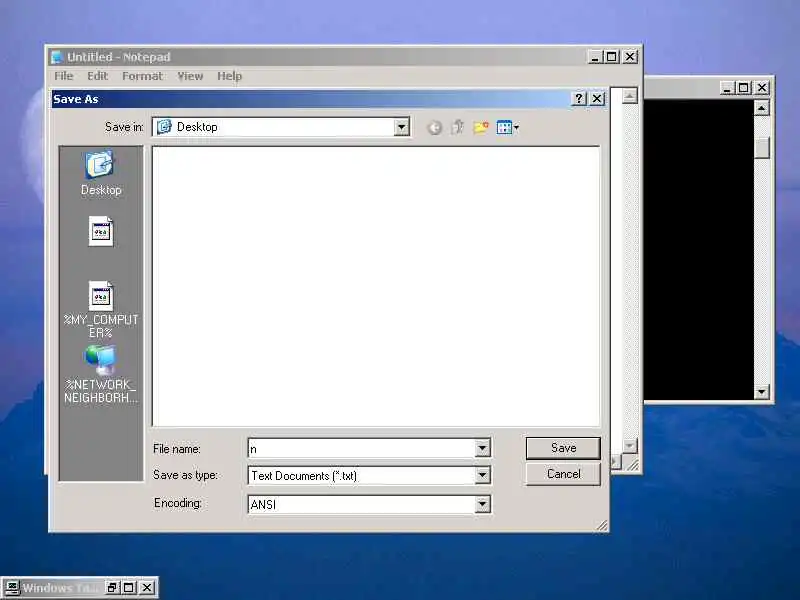Image resolution: width=800 pixels, height=600 pixels.
Task: Click the Save As dialog resize grip
Action: 602,526
